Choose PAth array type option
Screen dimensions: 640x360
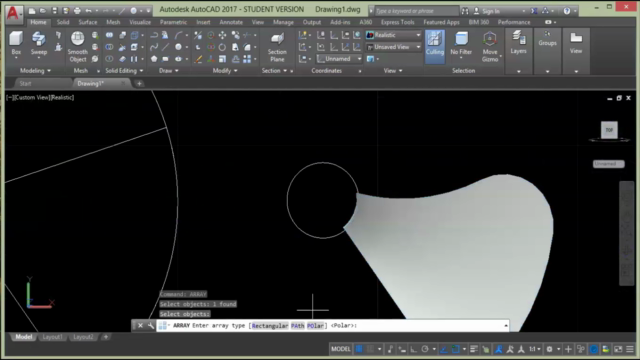tap(298, 326)
